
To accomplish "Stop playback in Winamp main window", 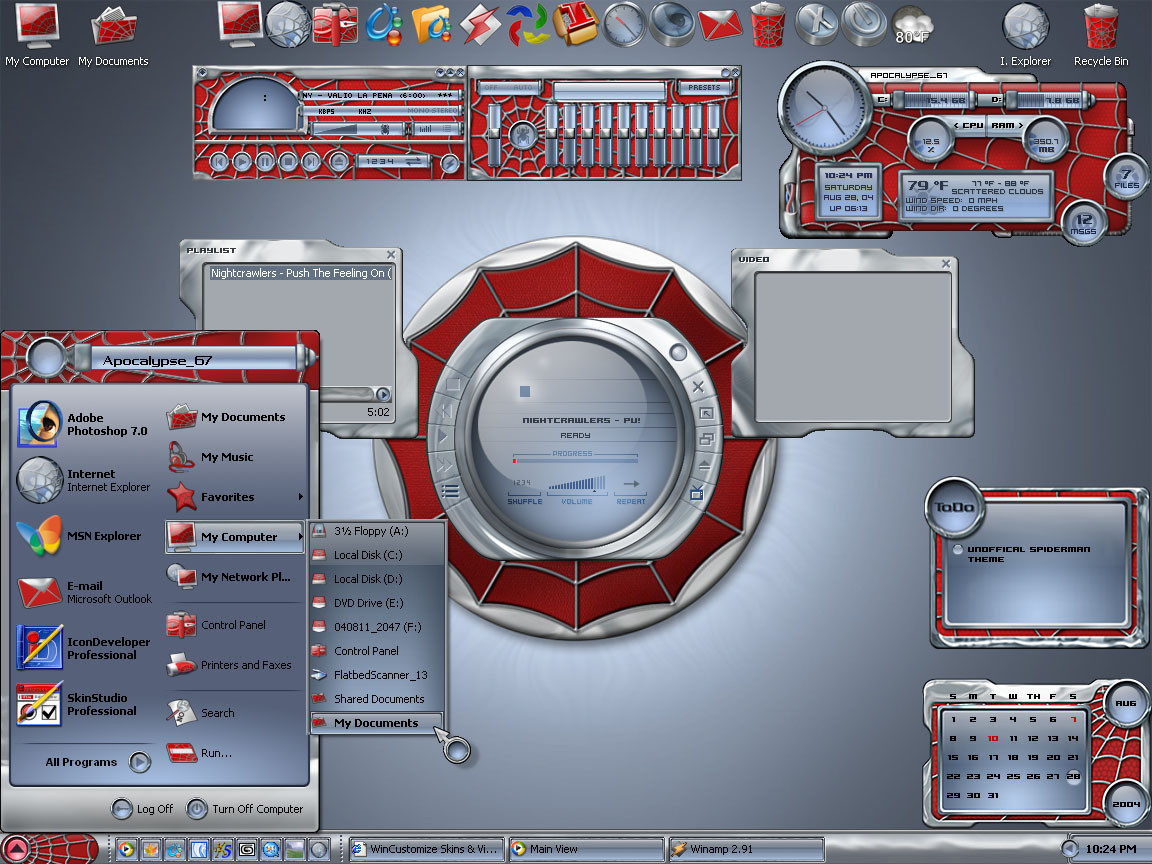I will [288, 161].
